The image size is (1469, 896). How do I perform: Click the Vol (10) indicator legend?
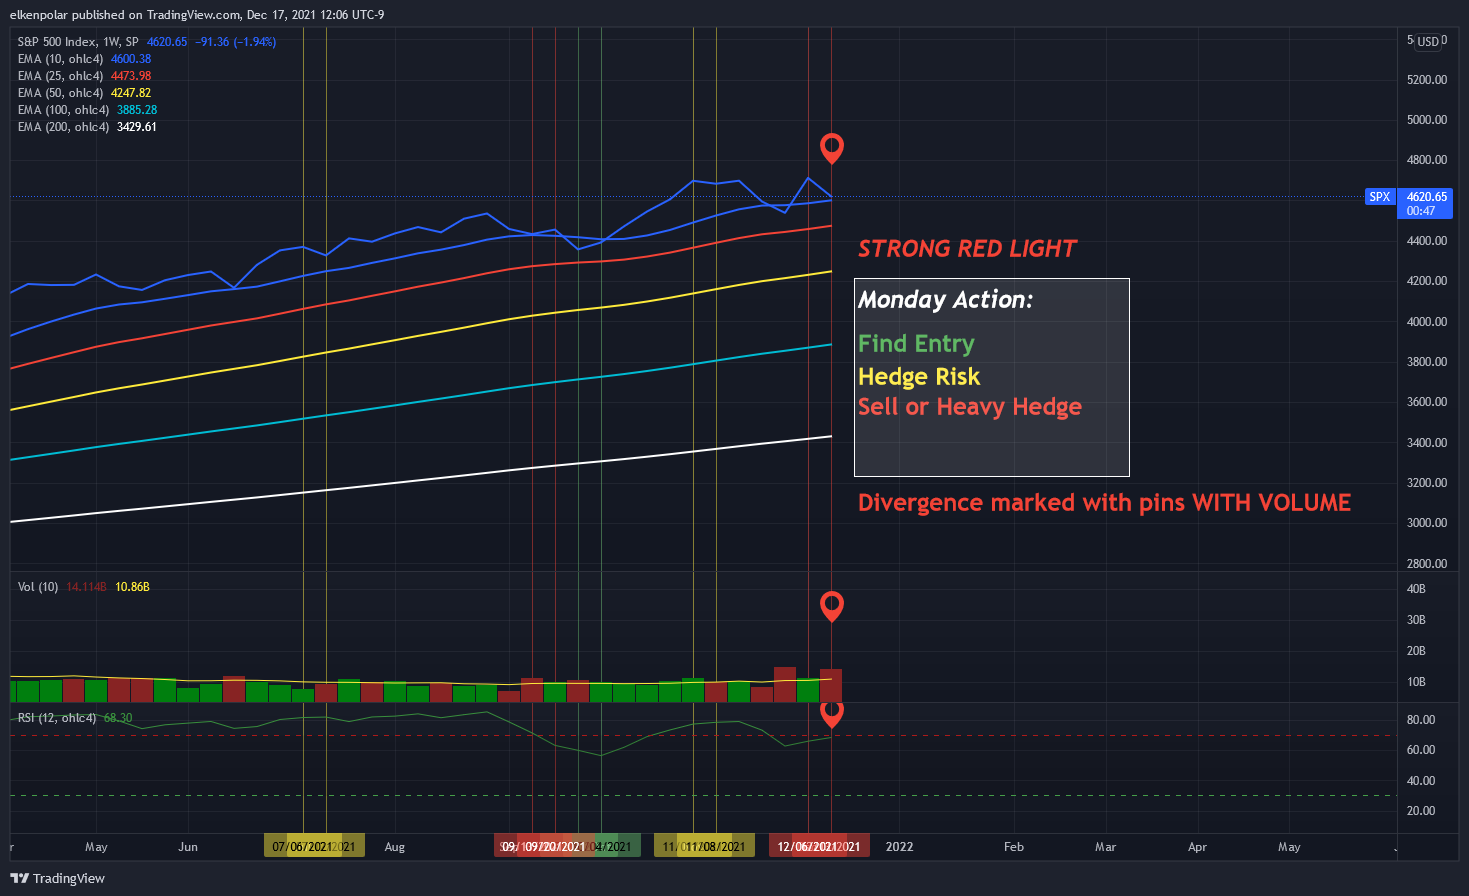[x=38, y=587]
